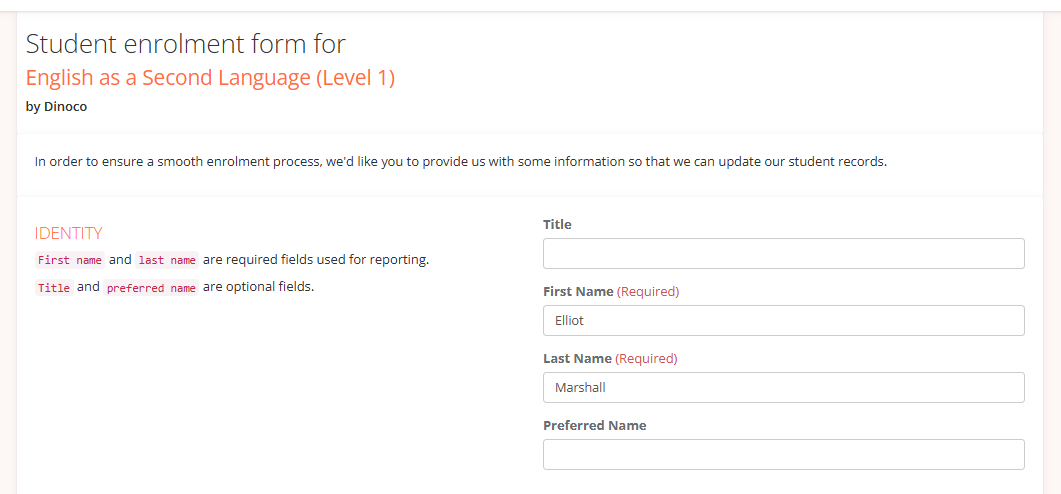Click the Preferred Name label
Viewport: 1061px width, 494px height.
594,426
